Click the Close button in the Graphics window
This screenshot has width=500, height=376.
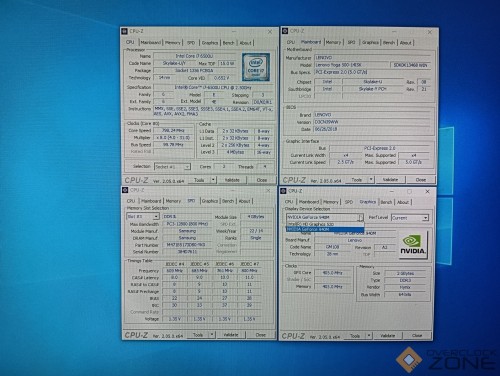pos(417,336)
